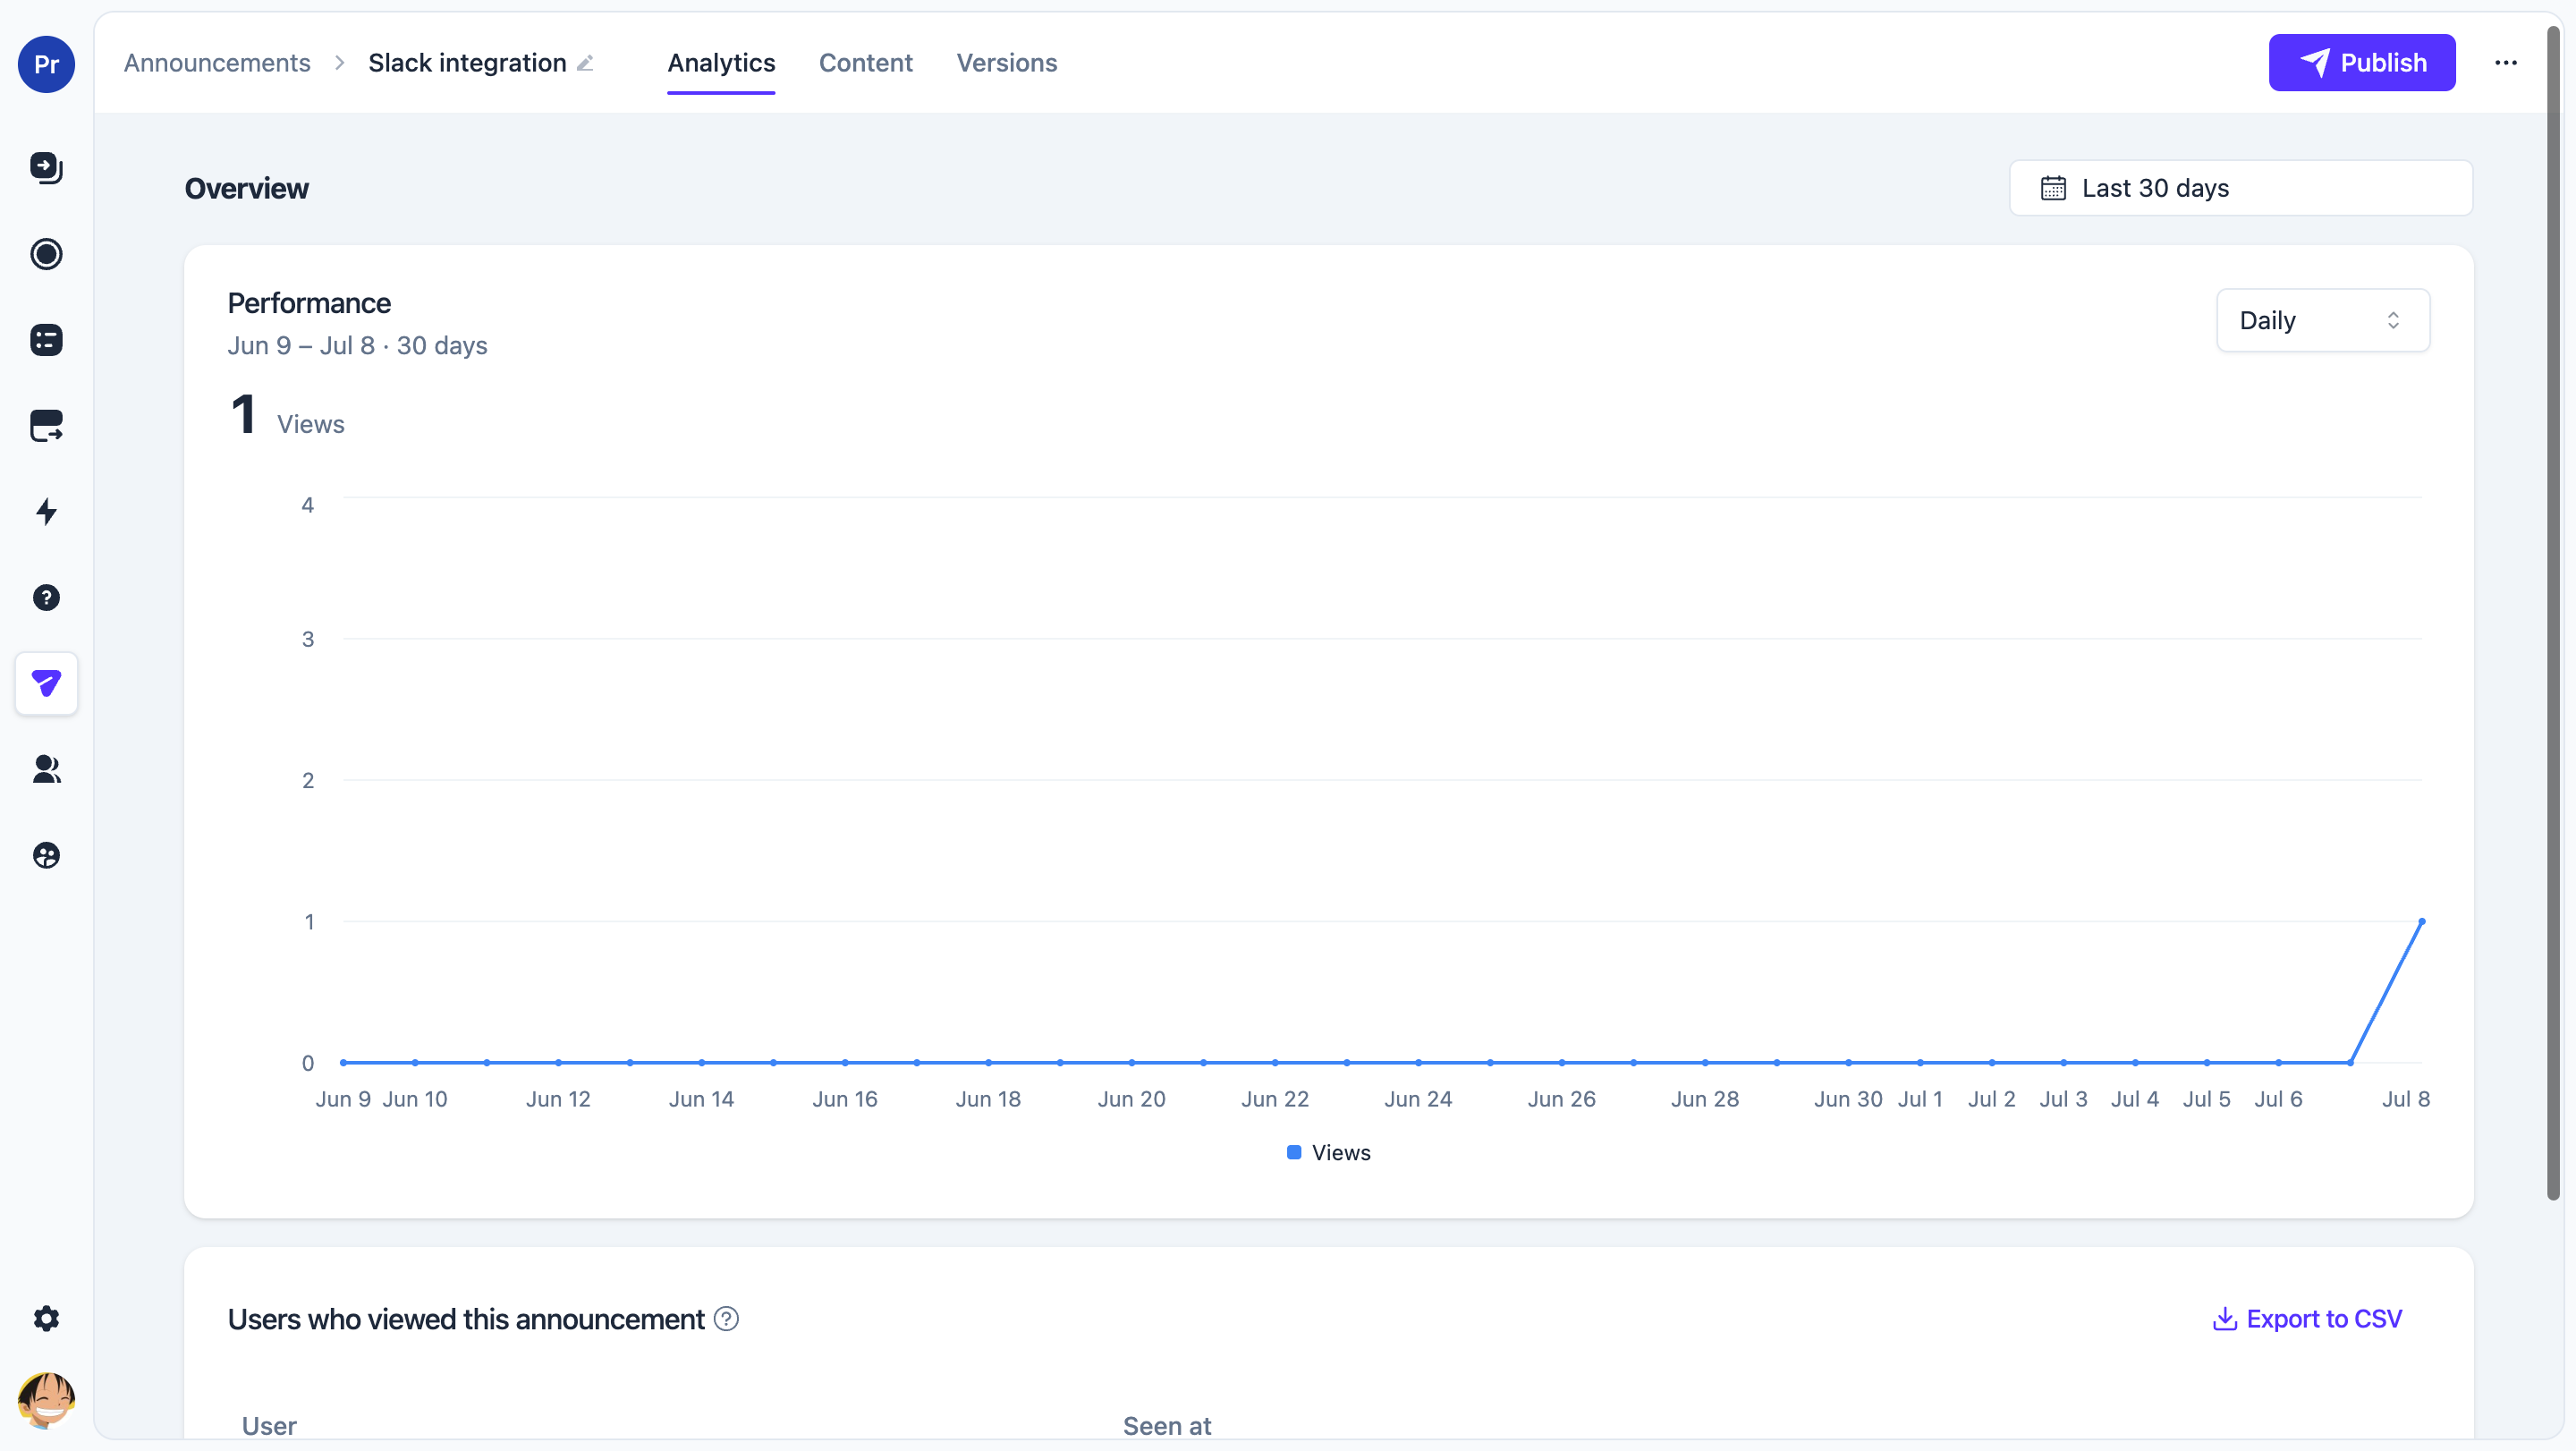
Task: Click the Seen at column header
Action: point(1166,1426)
